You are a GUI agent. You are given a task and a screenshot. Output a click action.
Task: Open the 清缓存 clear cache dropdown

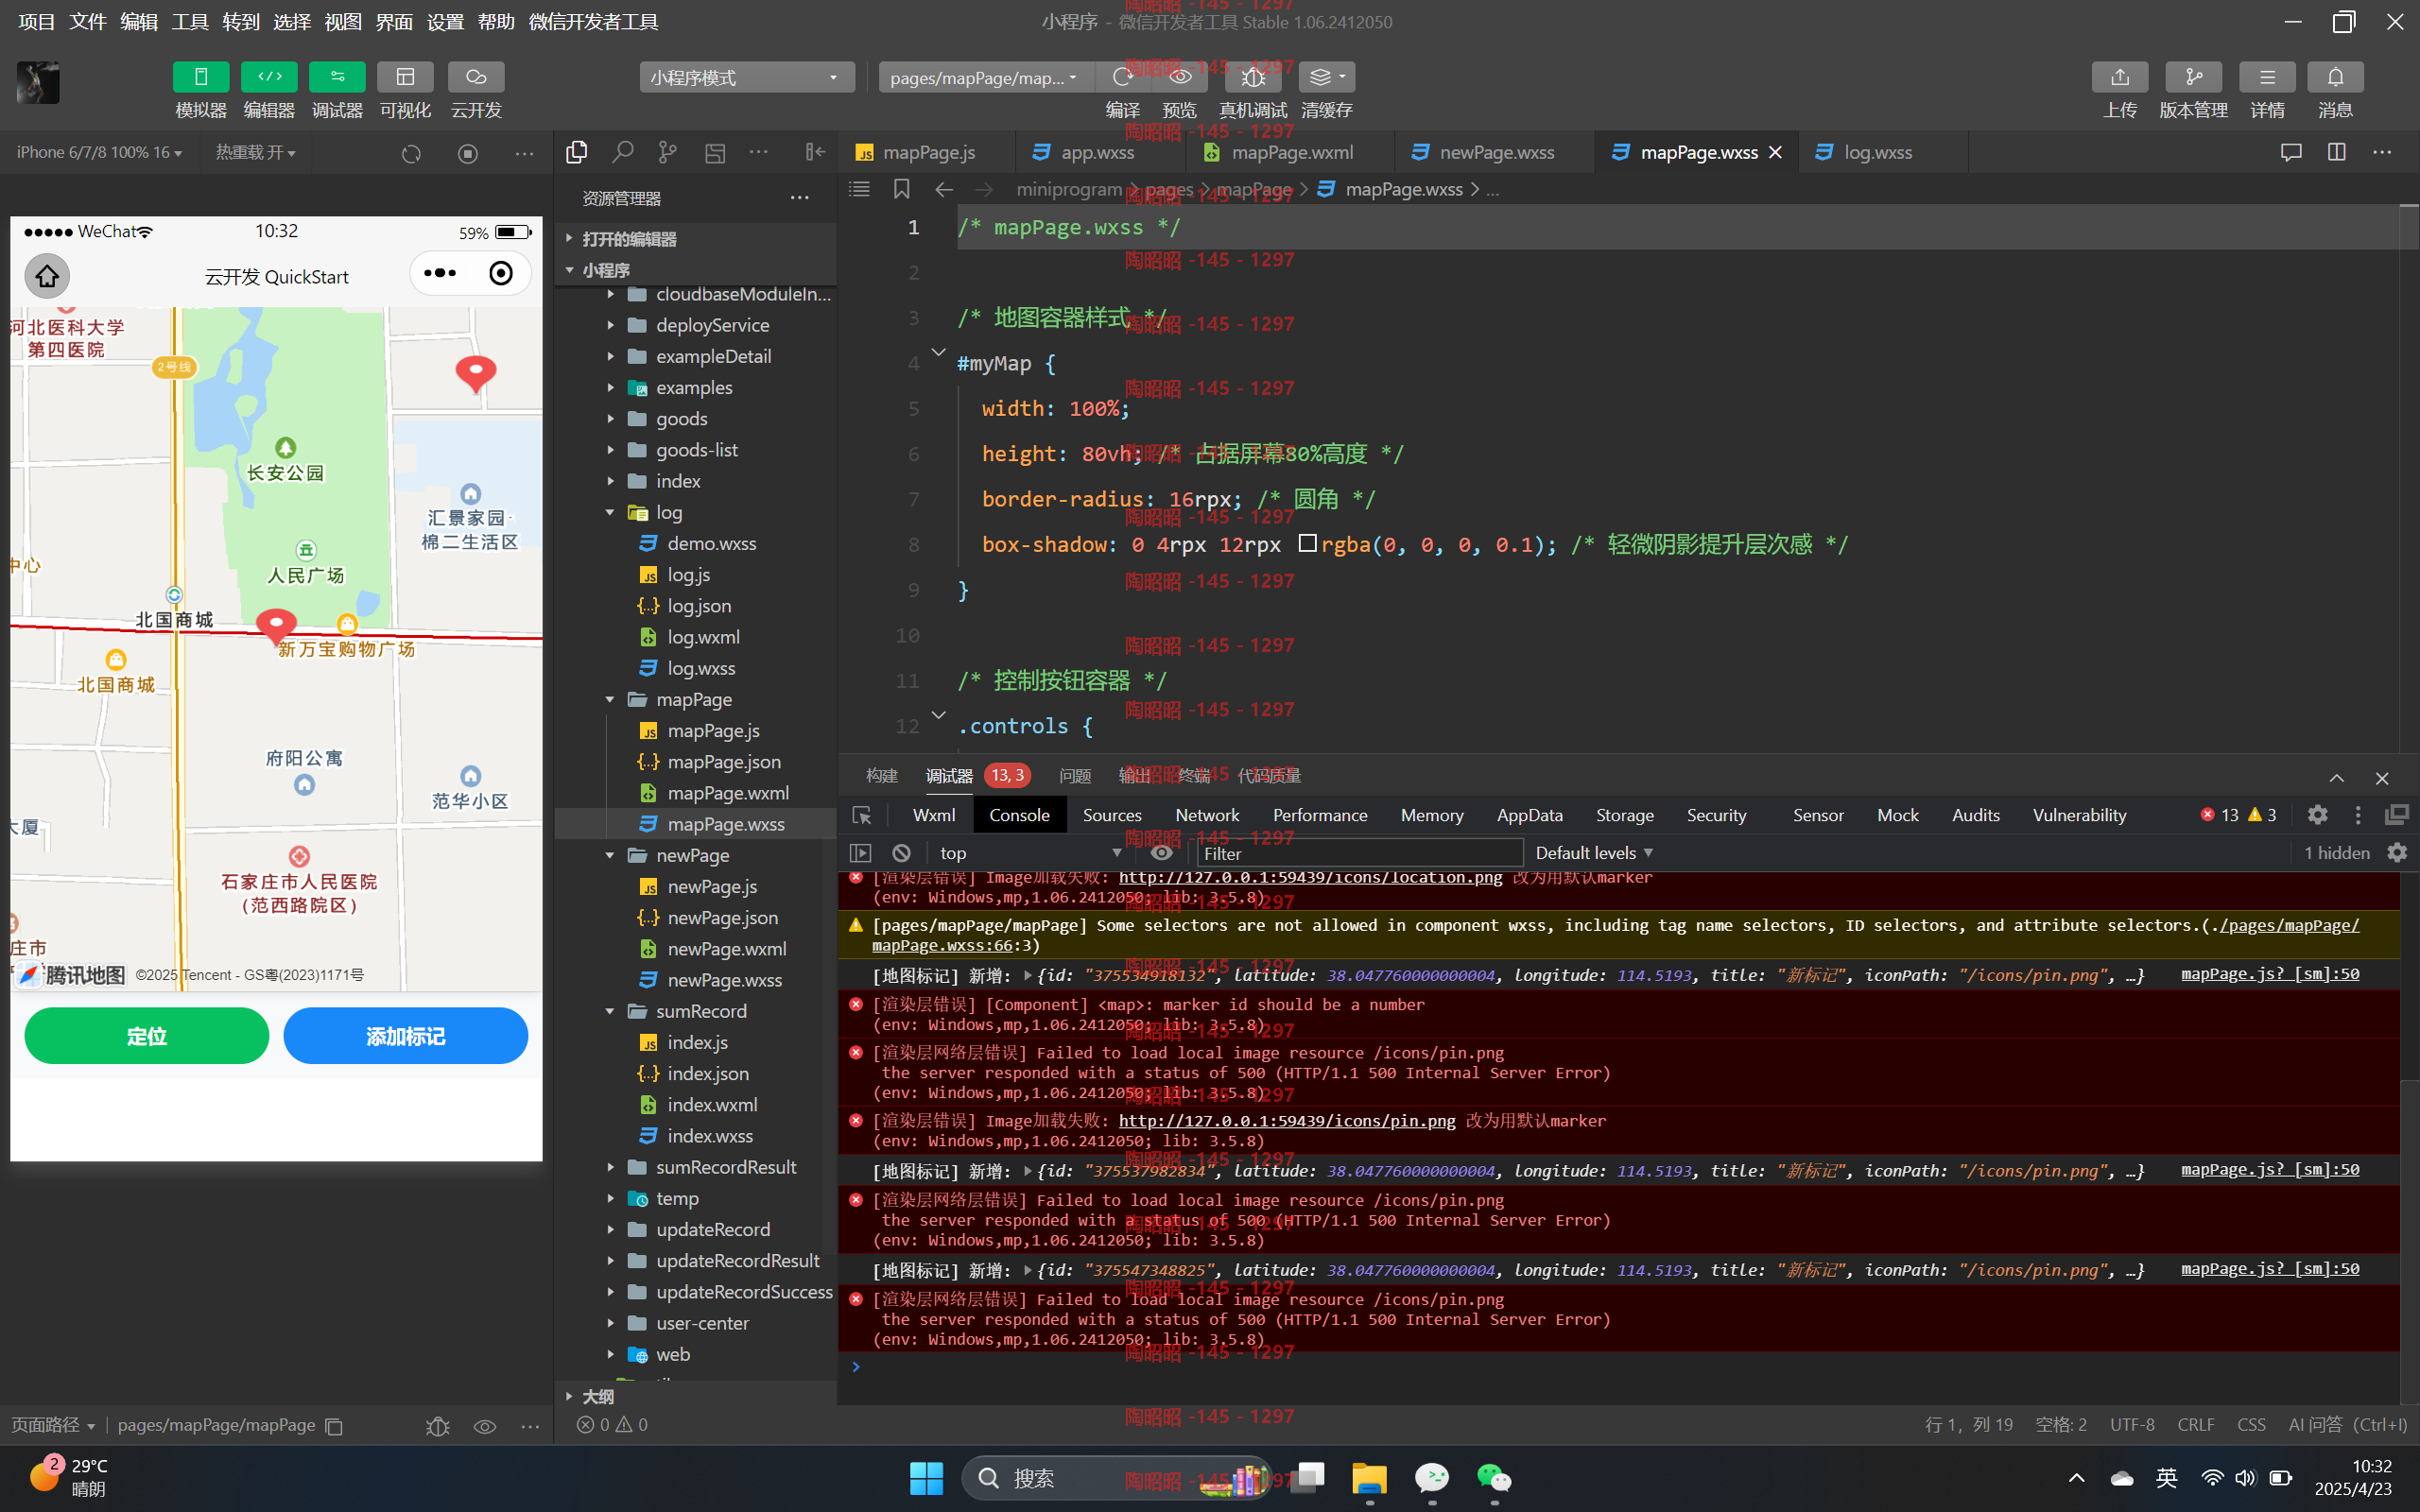1327,77
